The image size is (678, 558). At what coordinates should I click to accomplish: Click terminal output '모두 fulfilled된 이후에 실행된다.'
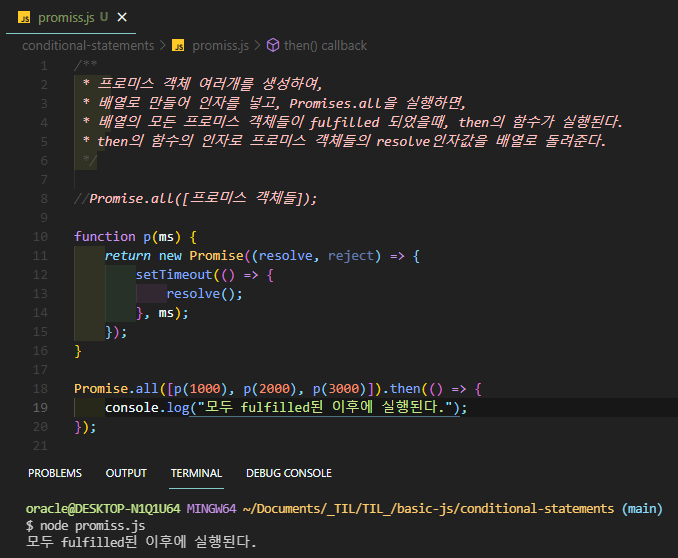141,542
